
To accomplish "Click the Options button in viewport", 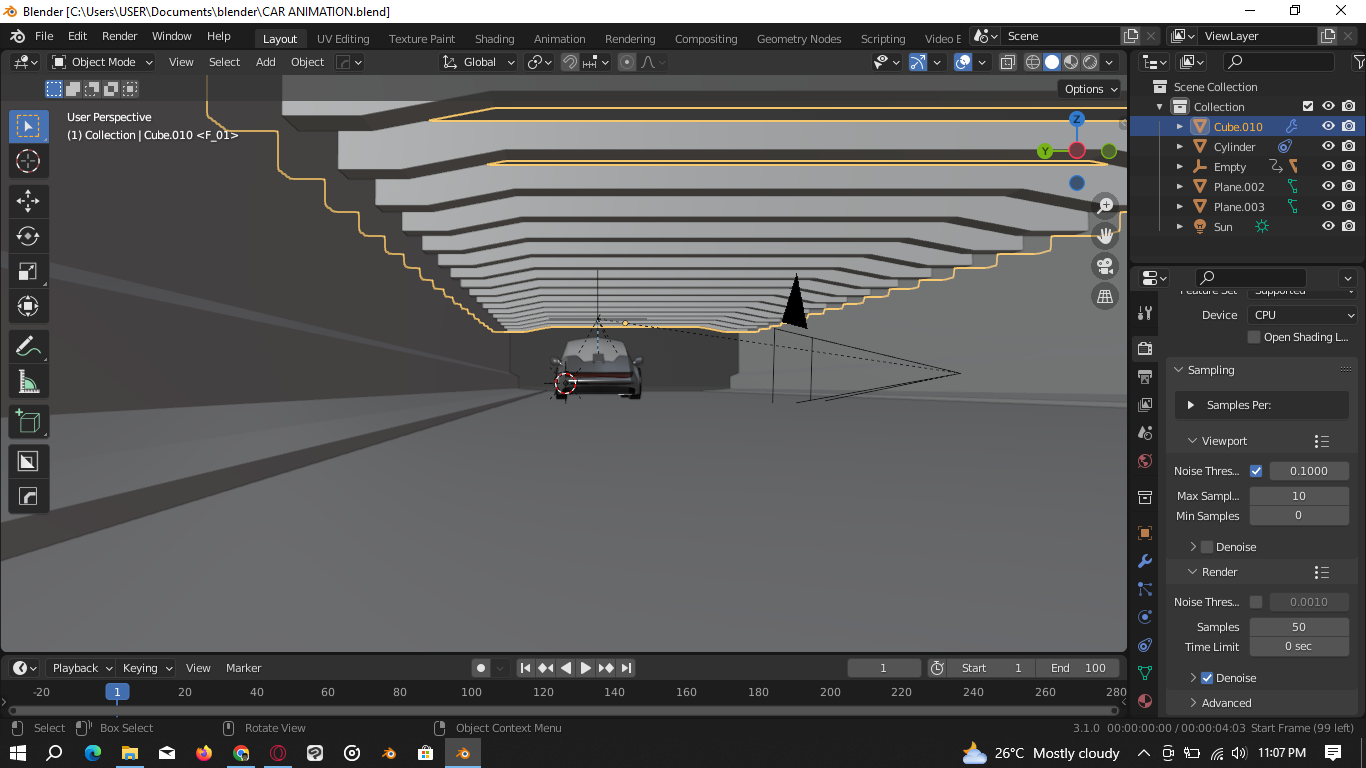I will [x=1091, y=89].
